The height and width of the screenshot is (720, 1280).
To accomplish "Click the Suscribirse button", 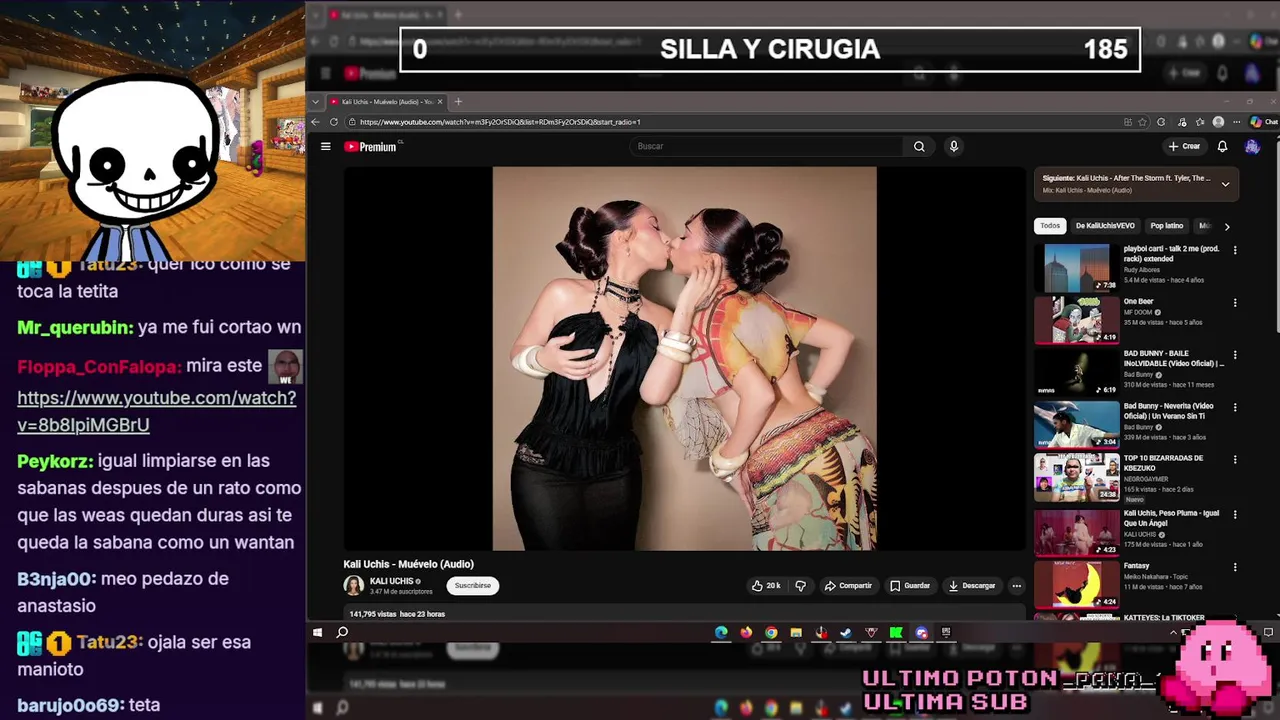I will pos(473,586).
